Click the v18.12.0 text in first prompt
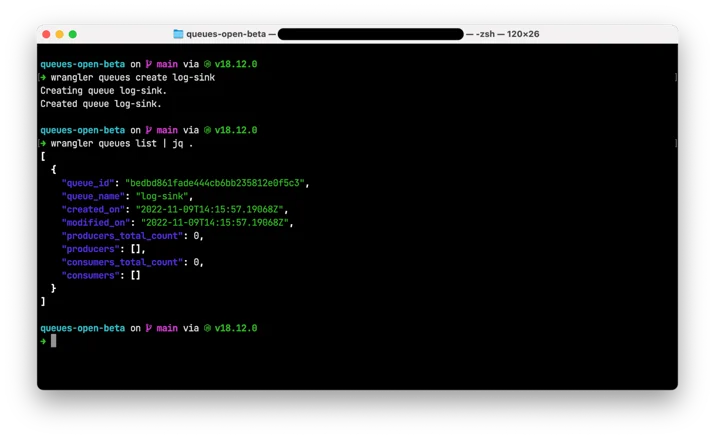The width and height of the screenshot is (715, 439). tap(236, 64)
